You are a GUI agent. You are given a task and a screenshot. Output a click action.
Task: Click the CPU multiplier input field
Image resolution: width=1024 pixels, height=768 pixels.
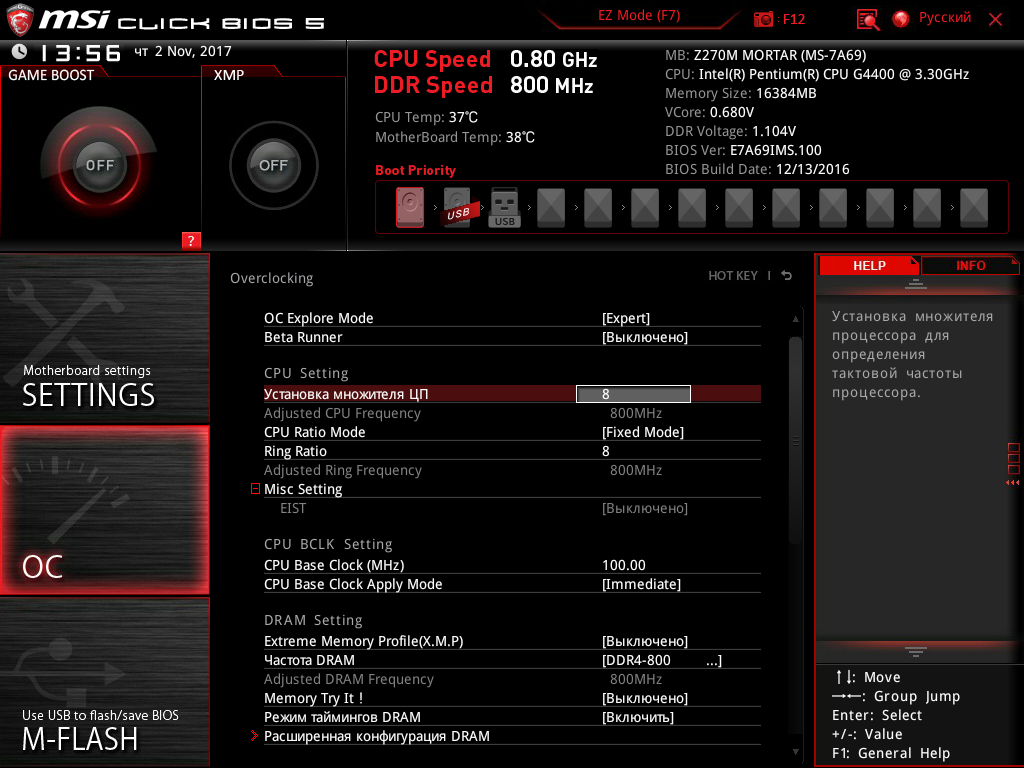633,394
